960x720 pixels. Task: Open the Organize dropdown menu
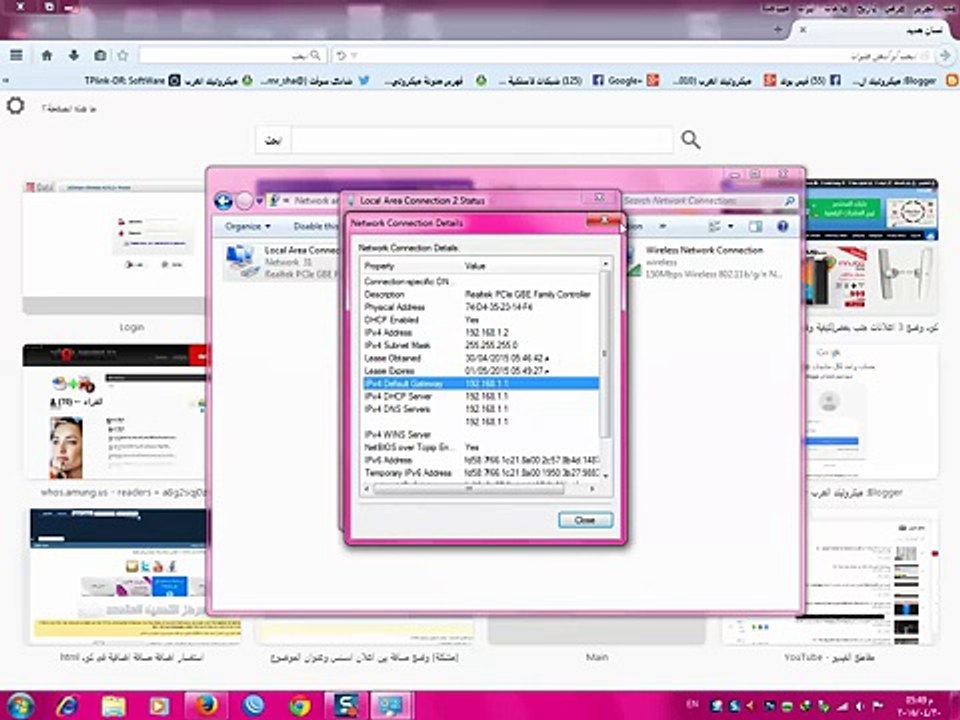tap(247, 227)
